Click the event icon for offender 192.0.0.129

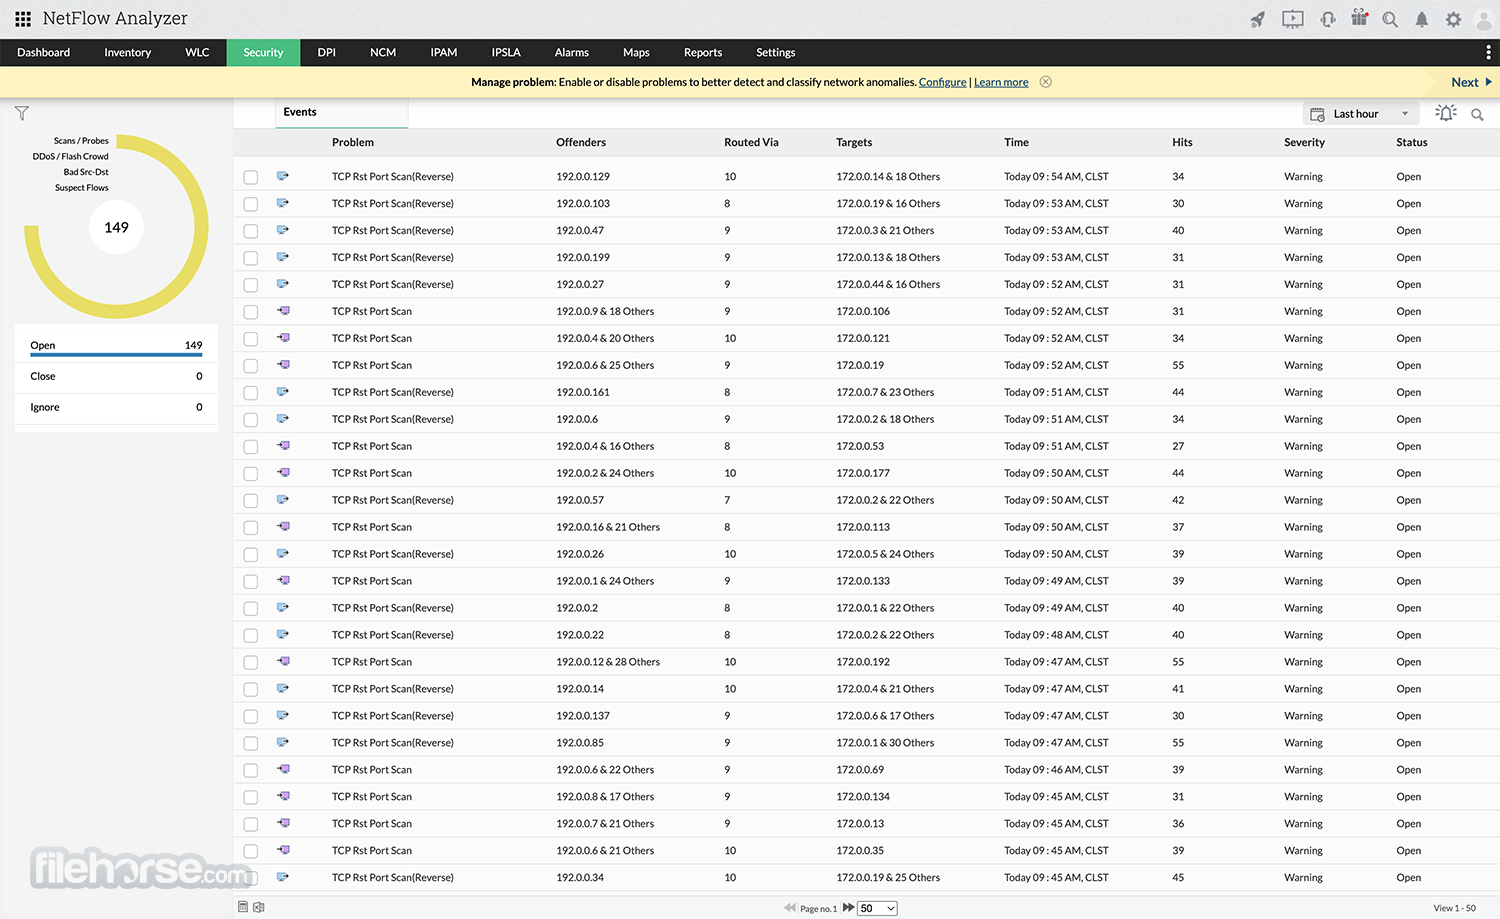[x=283, y=176]
